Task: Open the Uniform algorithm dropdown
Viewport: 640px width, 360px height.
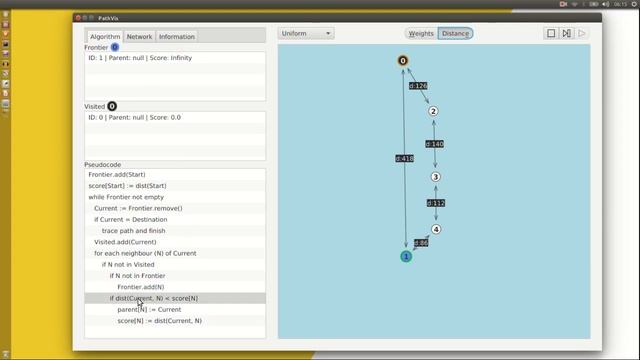Action: 306,33
